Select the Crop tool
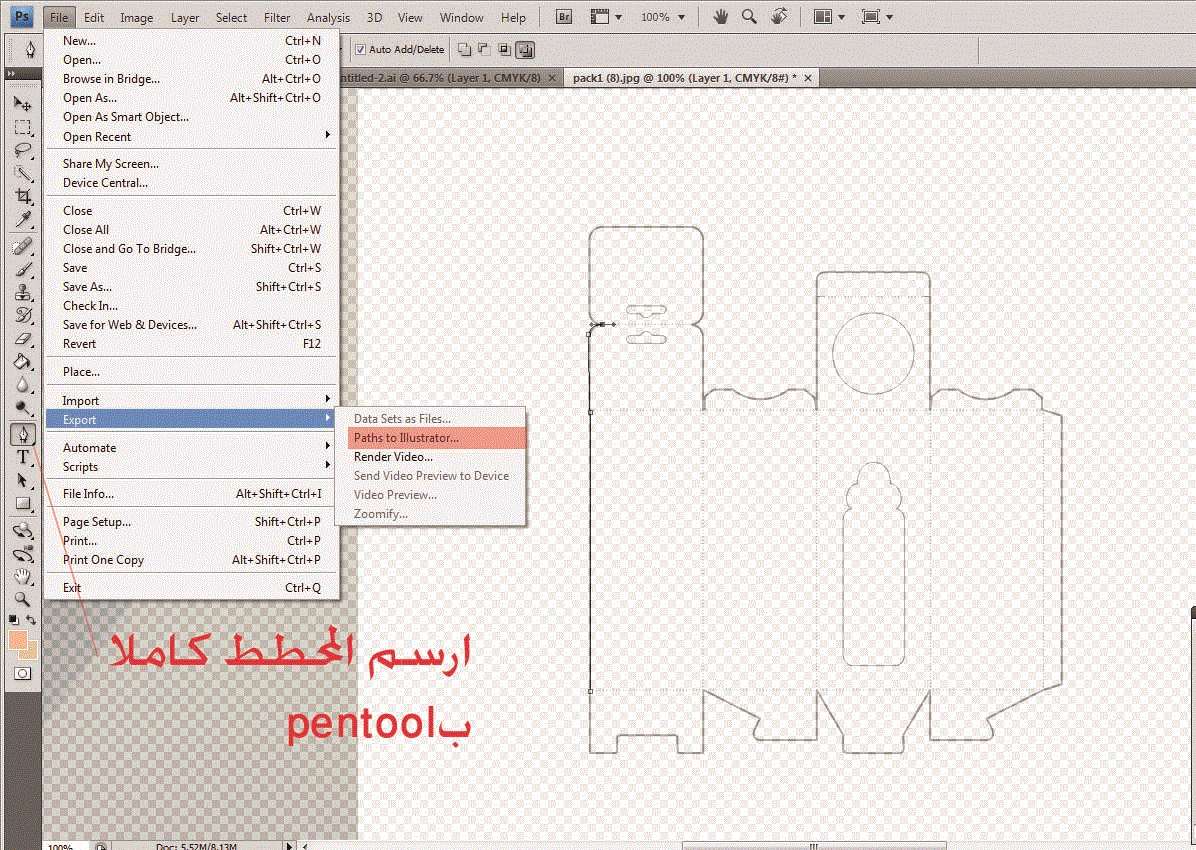The width and height of the screenshot is (1196, 850). click(x=23, y=196)
